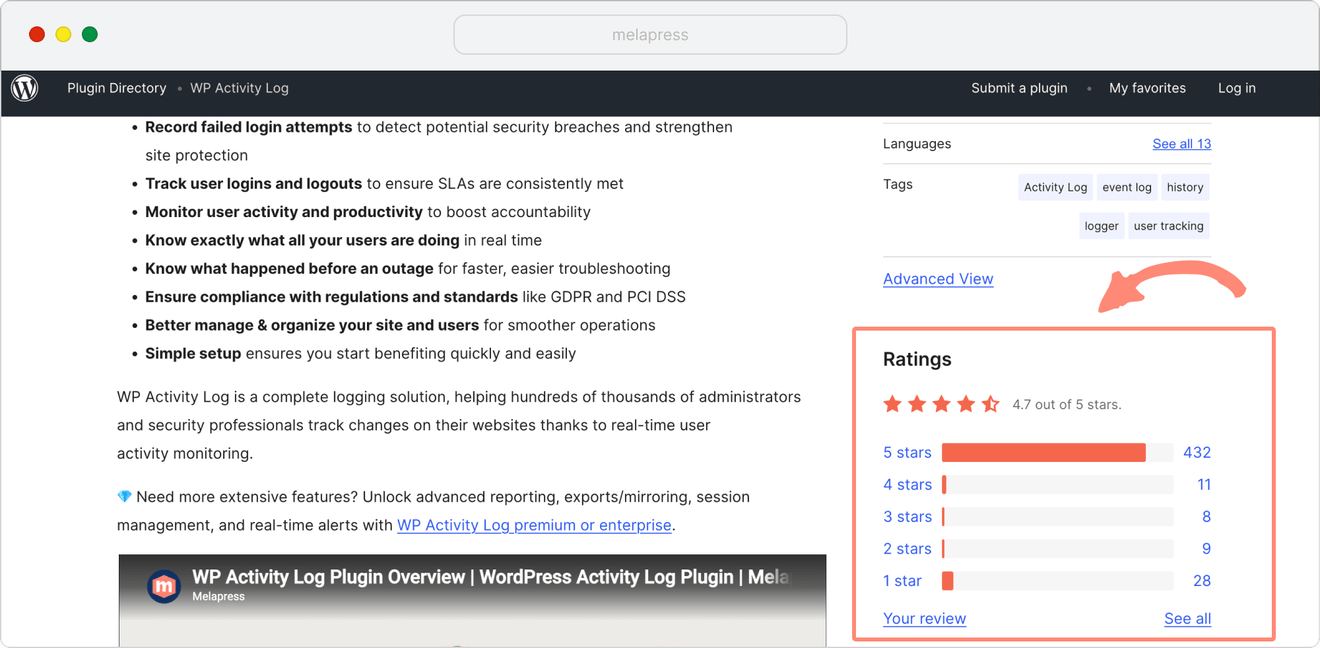Select the user tracking tag
Image resolution: width=1320 pixels, height=648 pixels.
point(1168,226)
